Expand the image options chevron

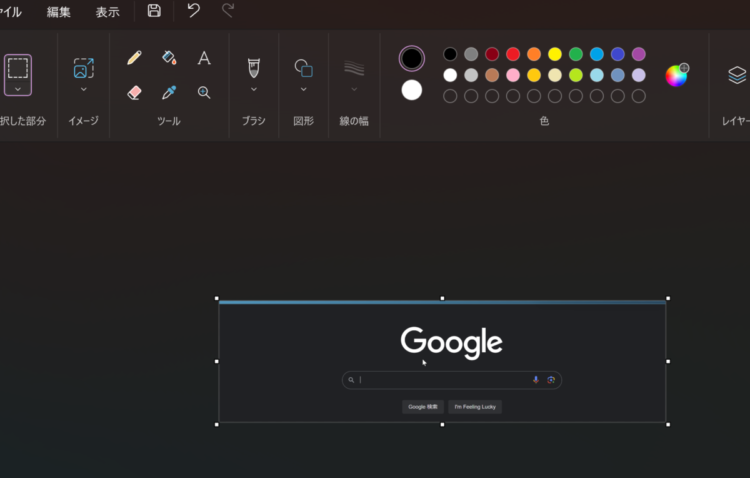pyautogui.click(x=84, y=89)
